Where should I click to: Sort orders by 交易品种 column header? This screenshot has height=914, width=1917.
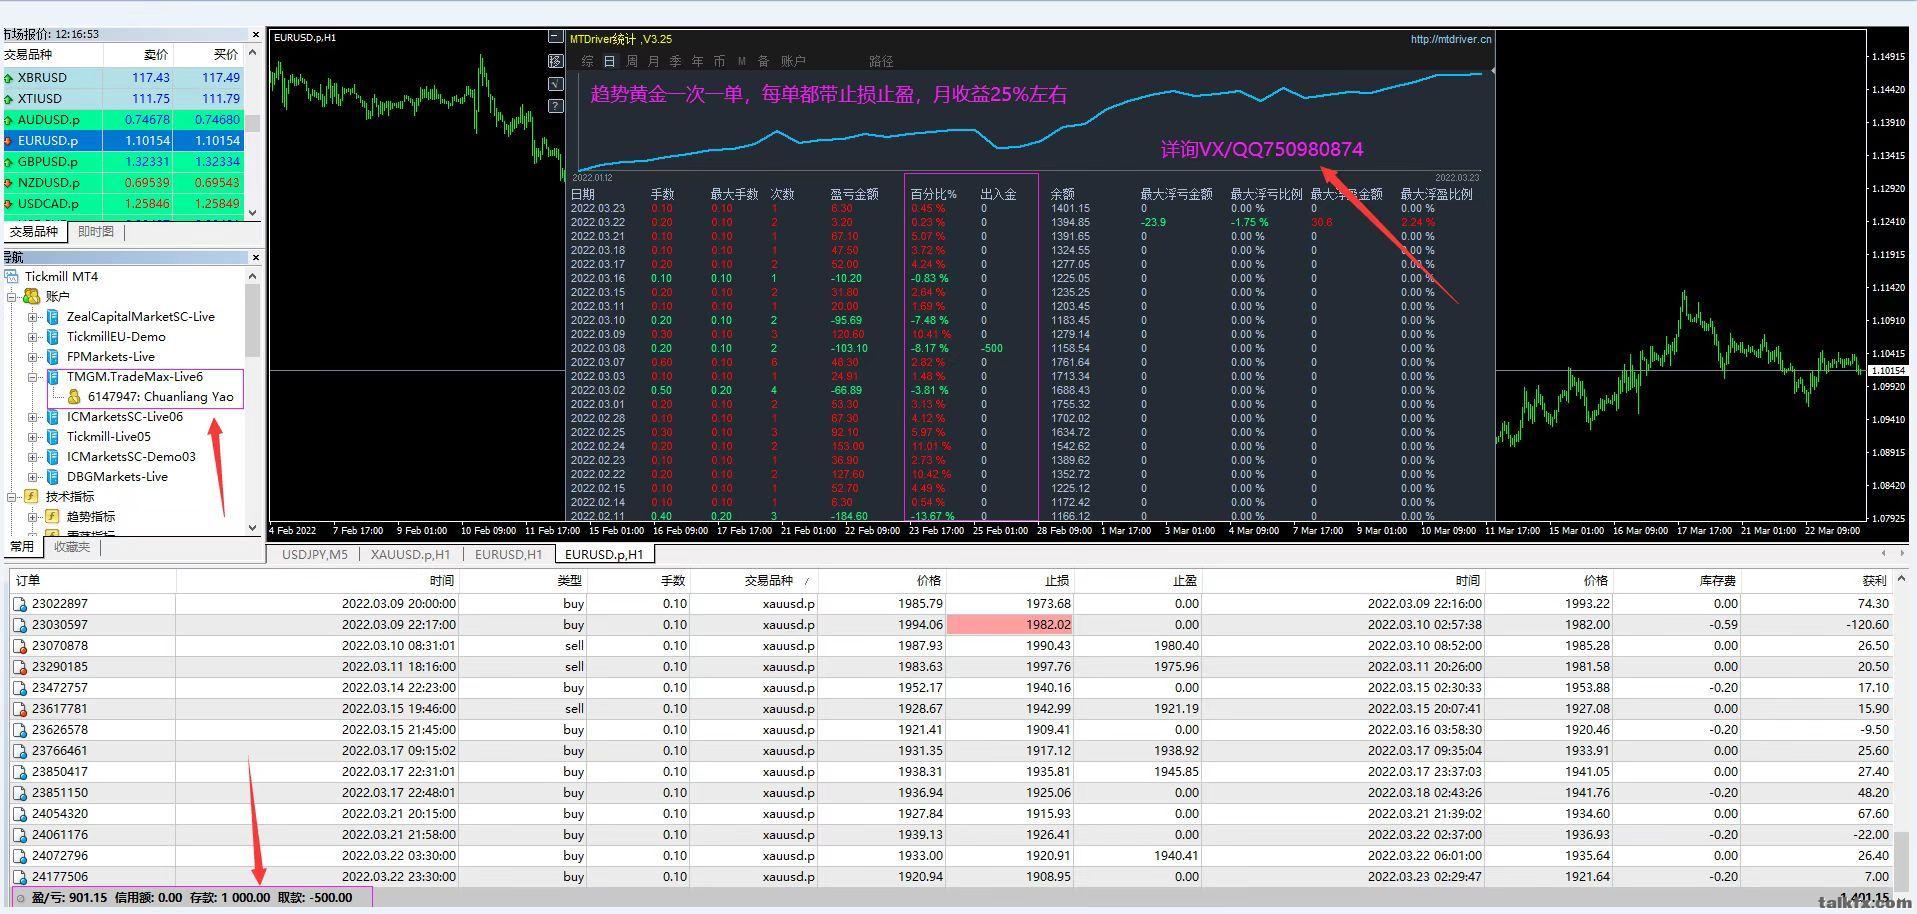point(768,580)
